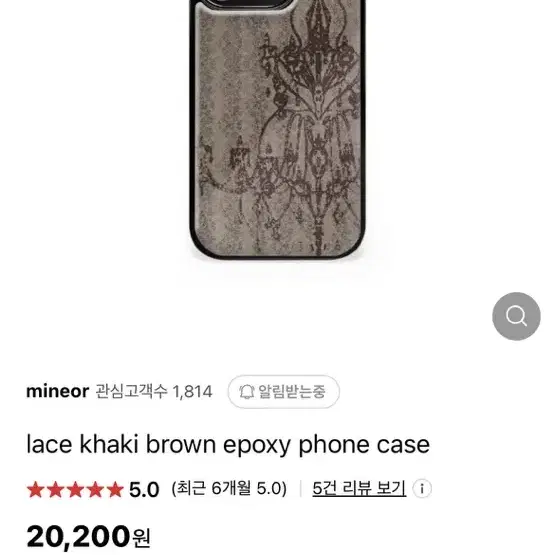555x555 pixels.
Task: Click the second red rating star
Action: click(55, 490)
